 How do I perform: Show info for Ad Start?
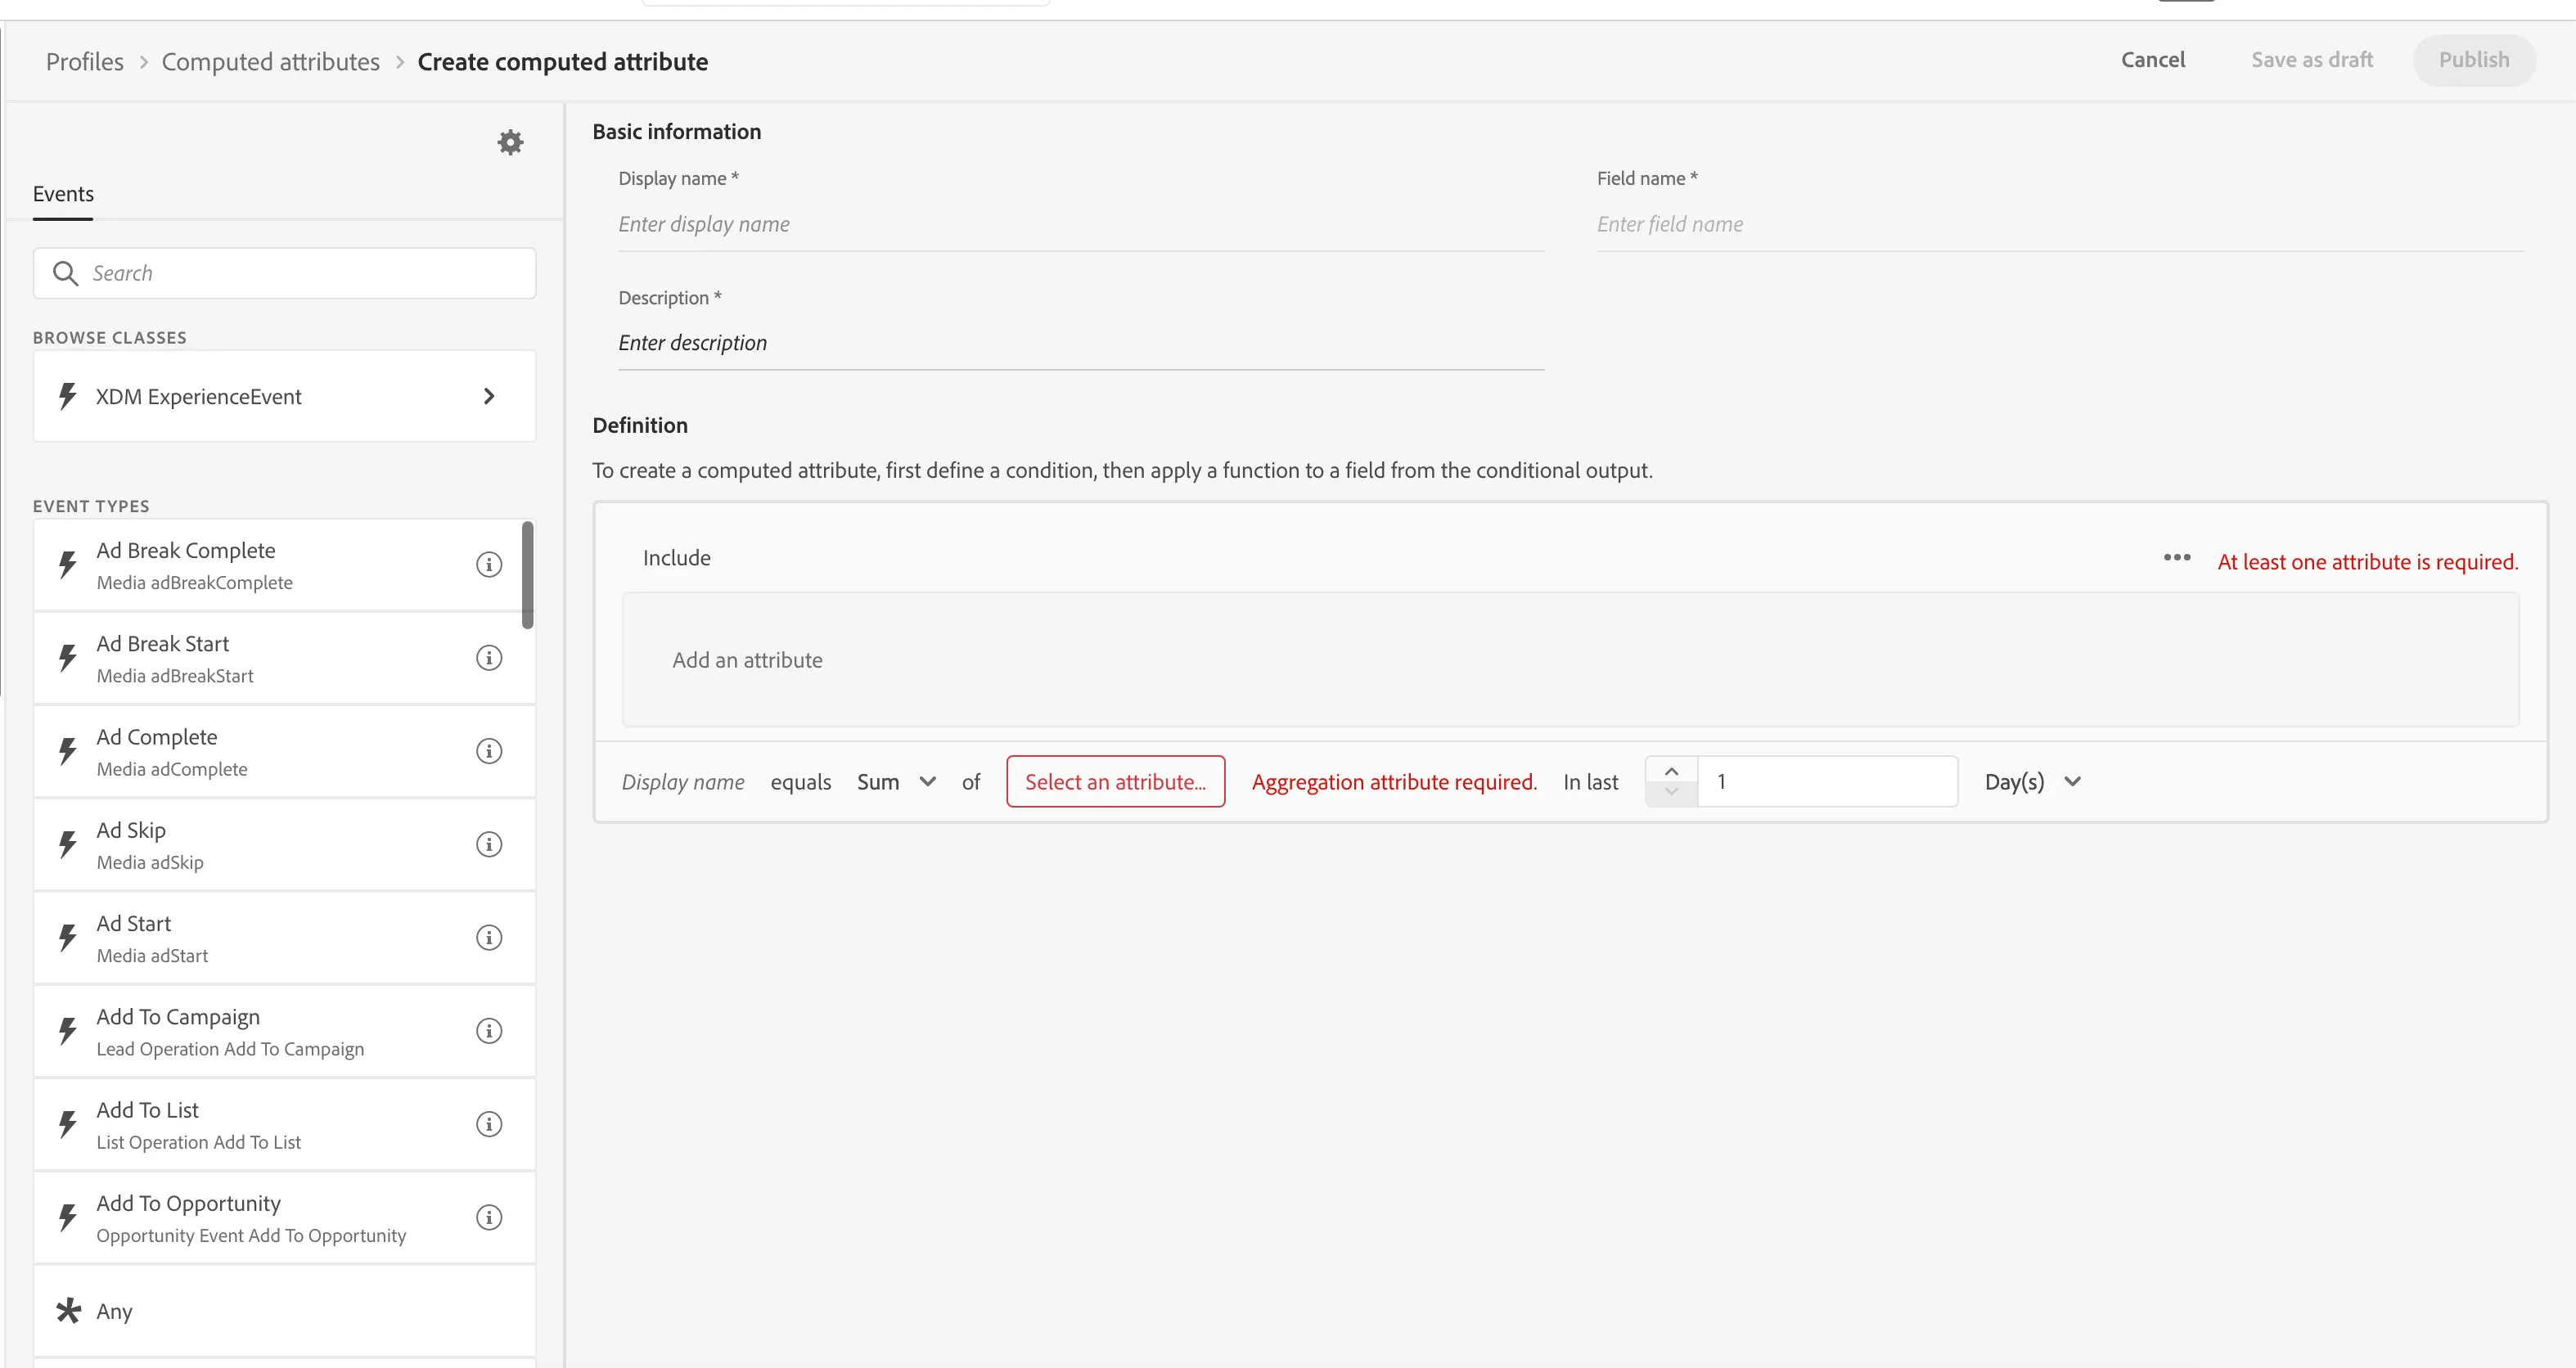point(488,937)
